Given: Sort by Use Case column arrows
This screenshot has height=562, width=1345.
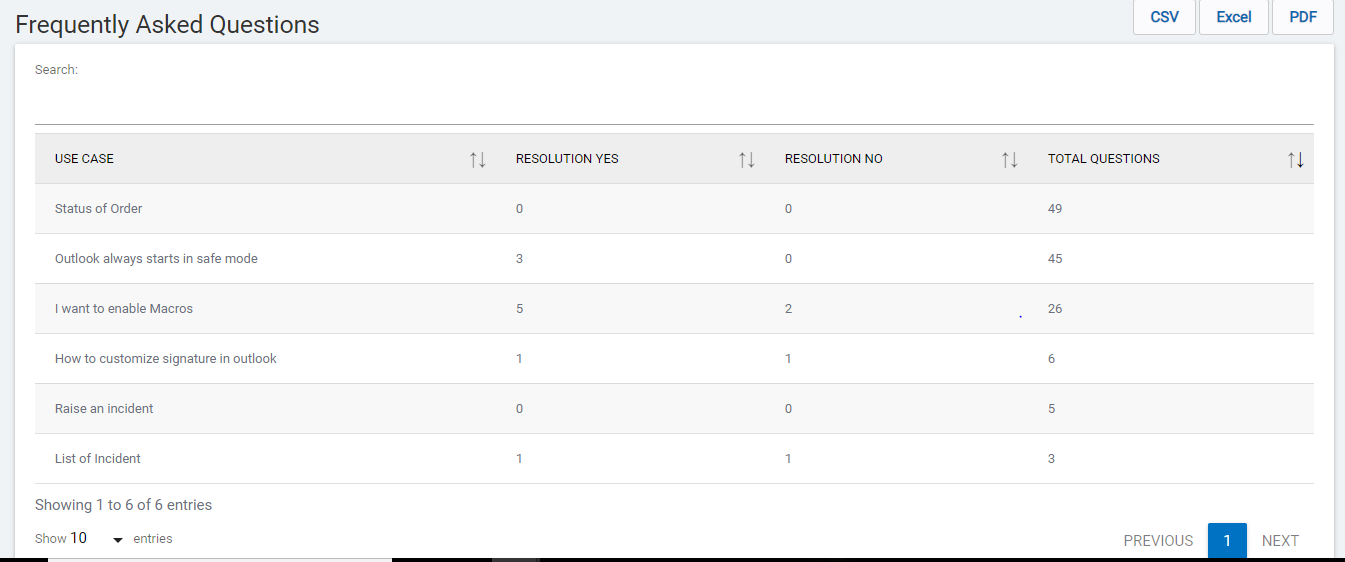Looking at the screenshot, I should click(478, 159).
